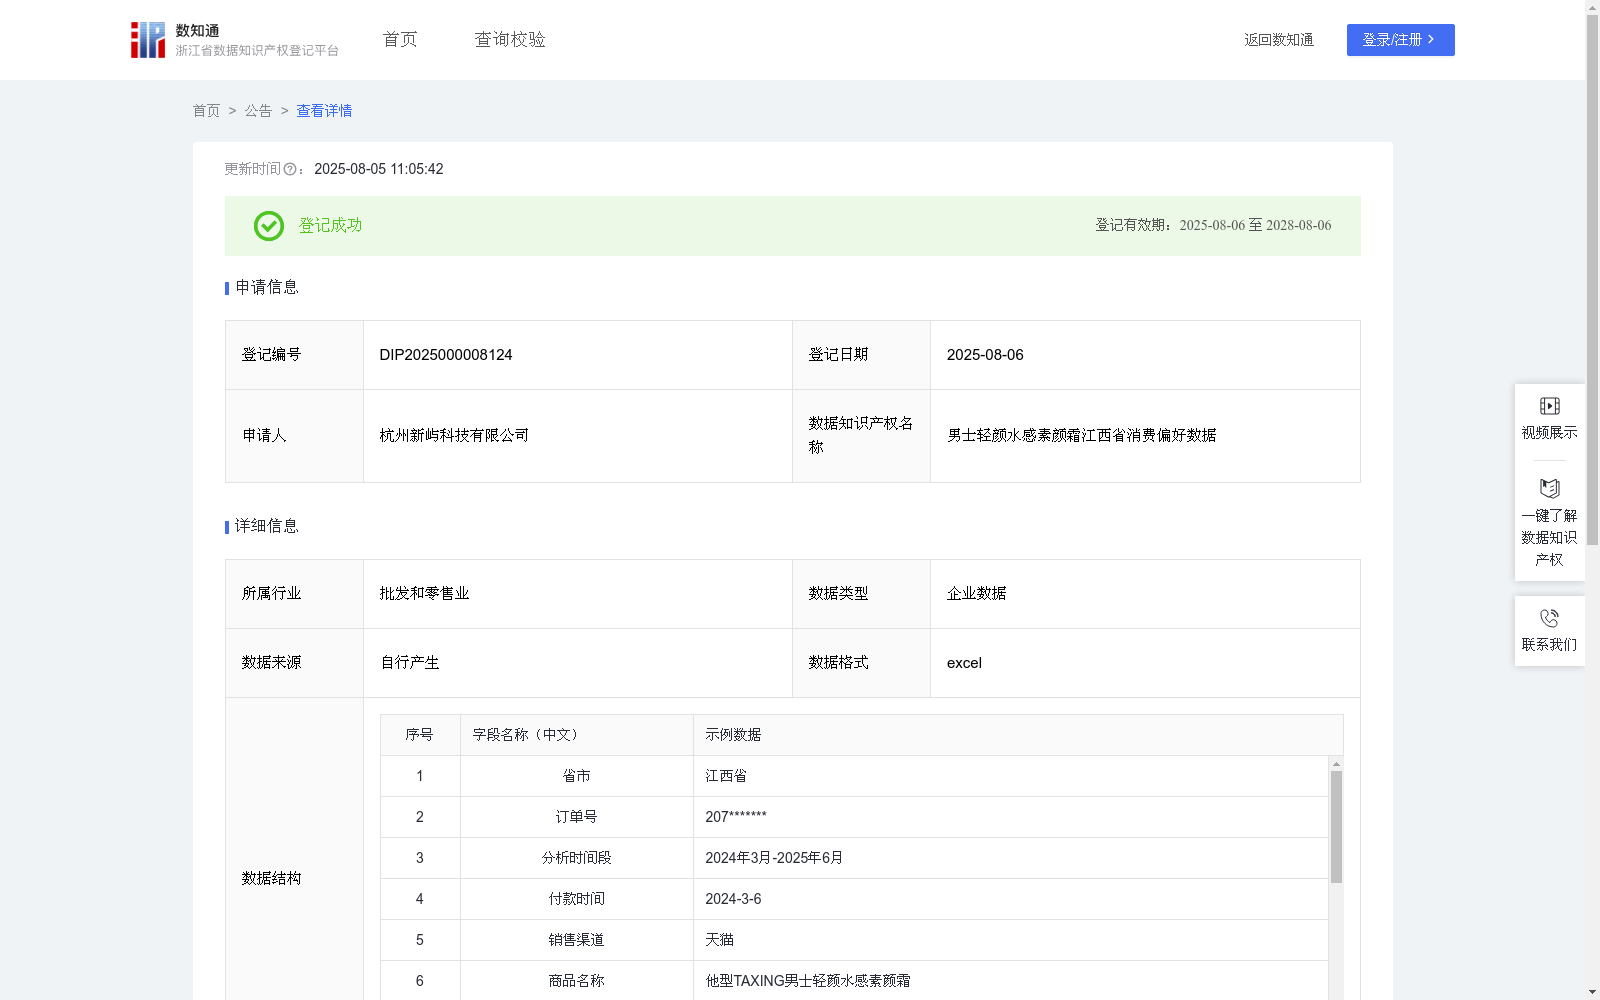Image resolution: width=1600 pixels, height=1000 pixels.
Task: Go to 首页 in the breadcrumb
Action: [206, 111]
